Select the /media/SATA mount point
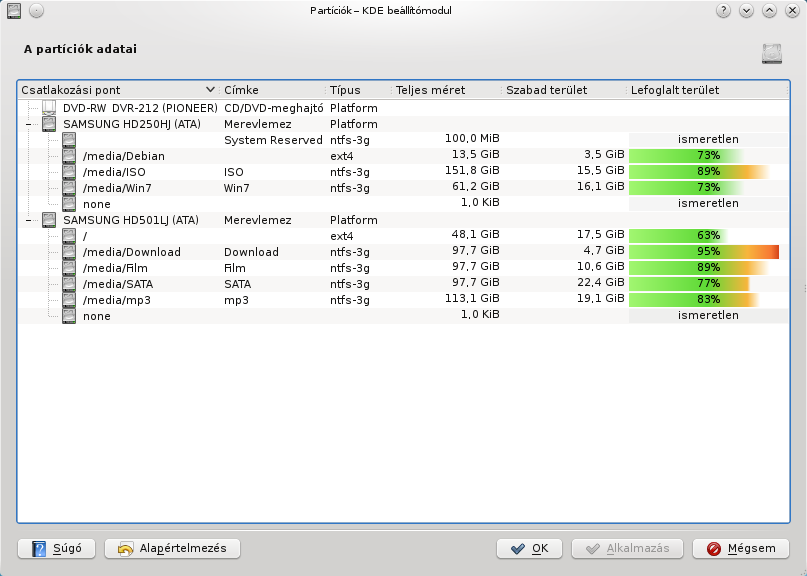 point(118,284)
